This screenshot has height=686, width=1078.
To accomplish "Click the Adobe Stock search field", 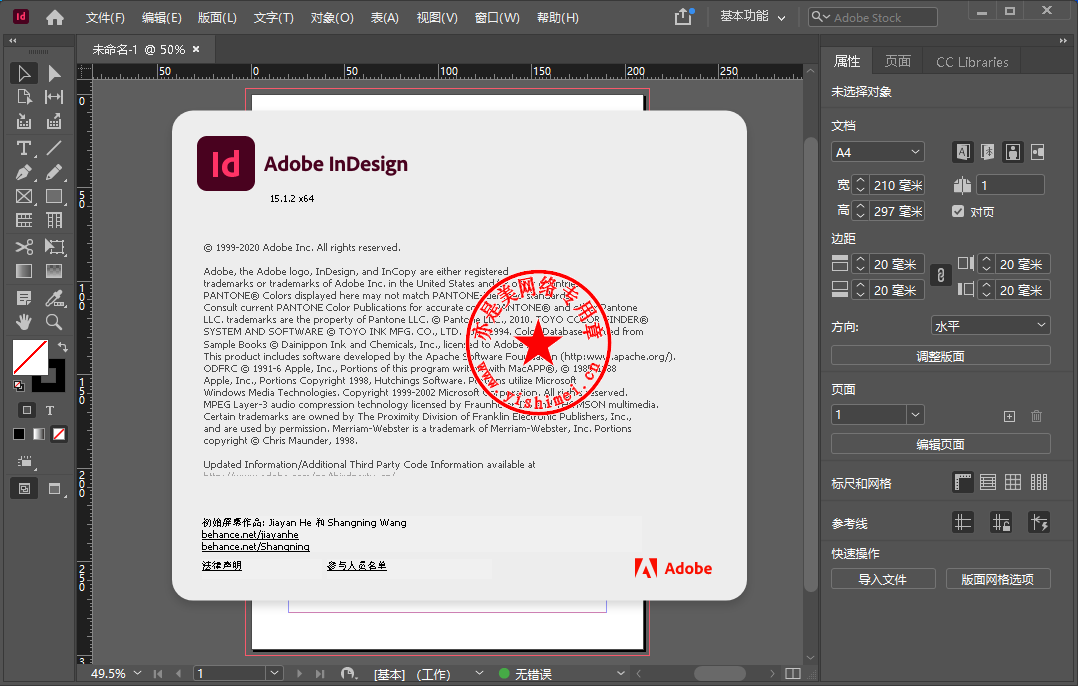I will [872, 17].
